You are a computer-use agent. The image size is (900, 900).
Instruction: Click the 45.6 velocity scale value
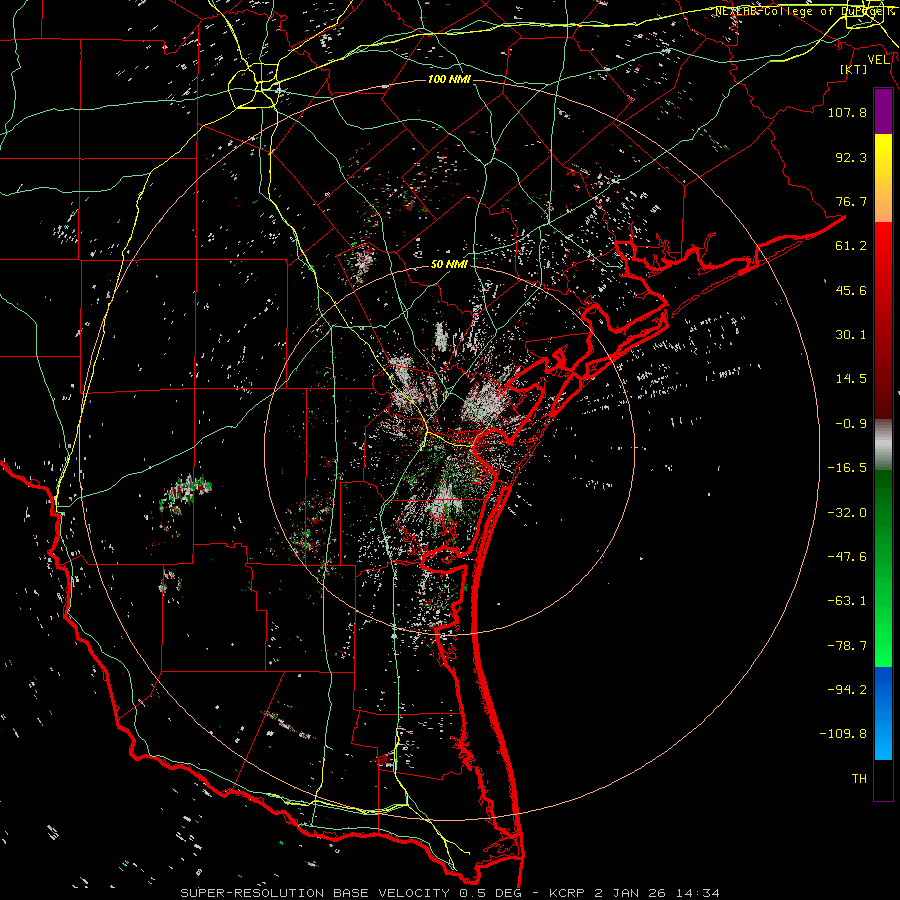pos(851,290)
